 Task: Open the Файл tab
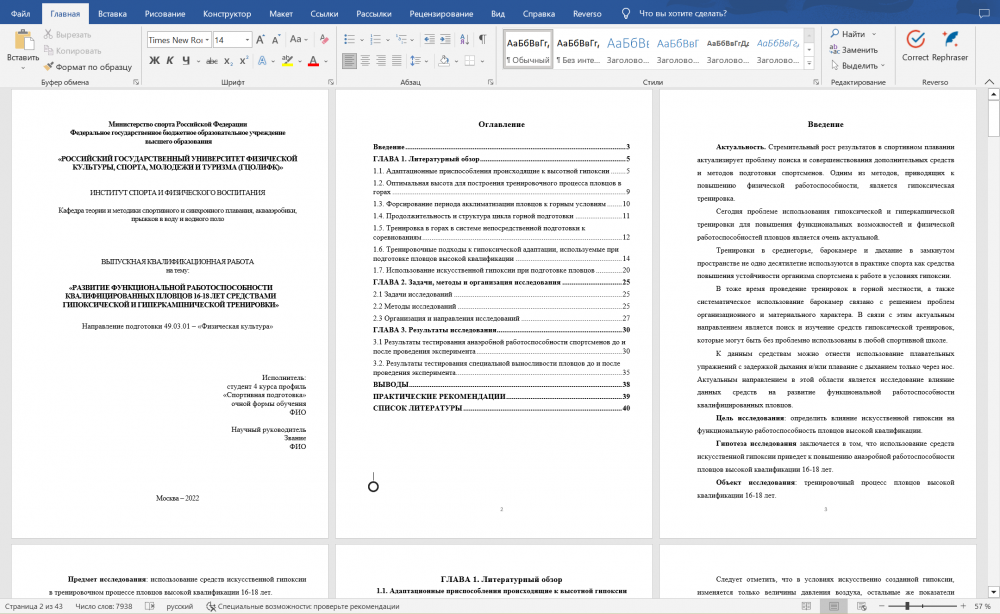click(x=20, y=13)
